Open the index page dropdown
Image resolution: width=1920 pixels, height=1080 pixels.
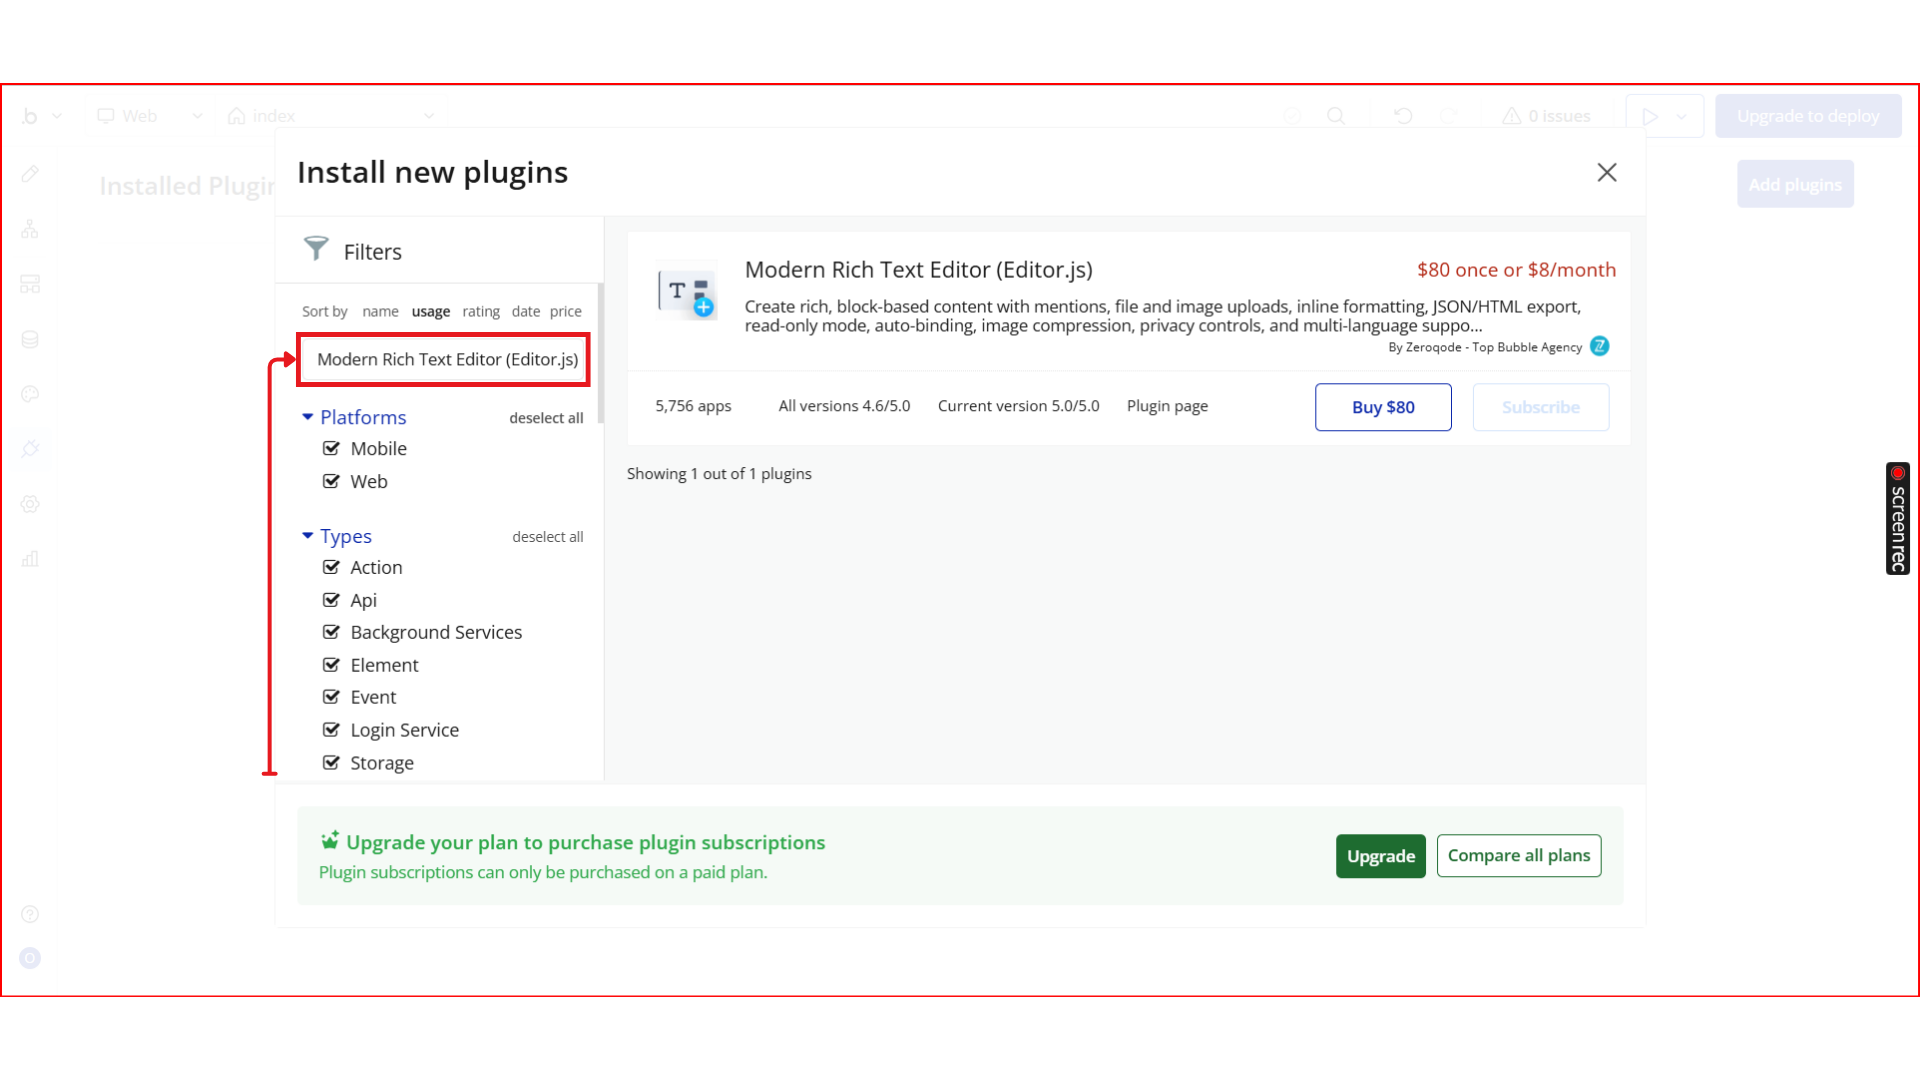tap(330, 116)
